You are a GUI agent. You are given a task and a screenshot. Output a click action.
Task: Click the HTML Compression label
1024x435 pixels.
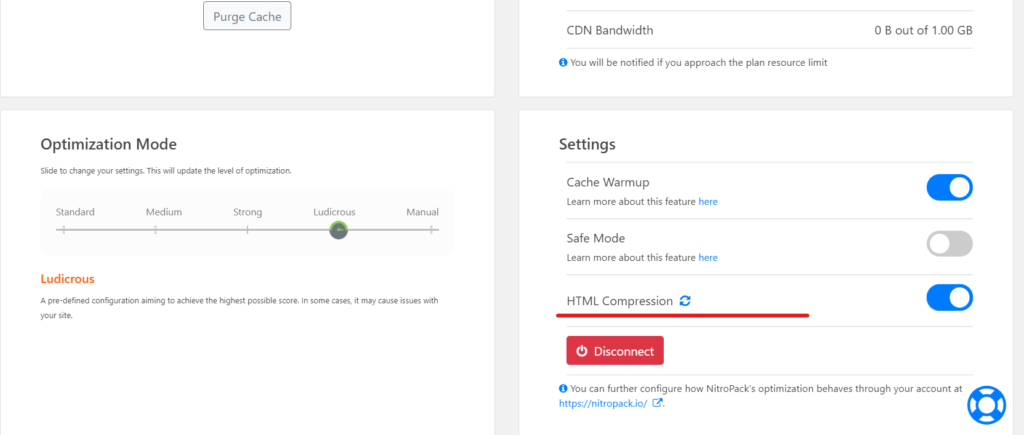pos(620,301)
